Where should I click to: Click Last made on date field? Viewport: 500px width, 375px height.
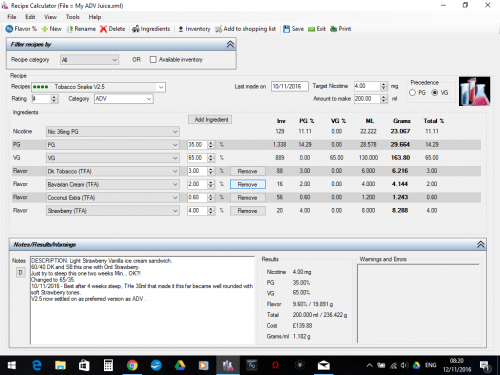point(290,86)
